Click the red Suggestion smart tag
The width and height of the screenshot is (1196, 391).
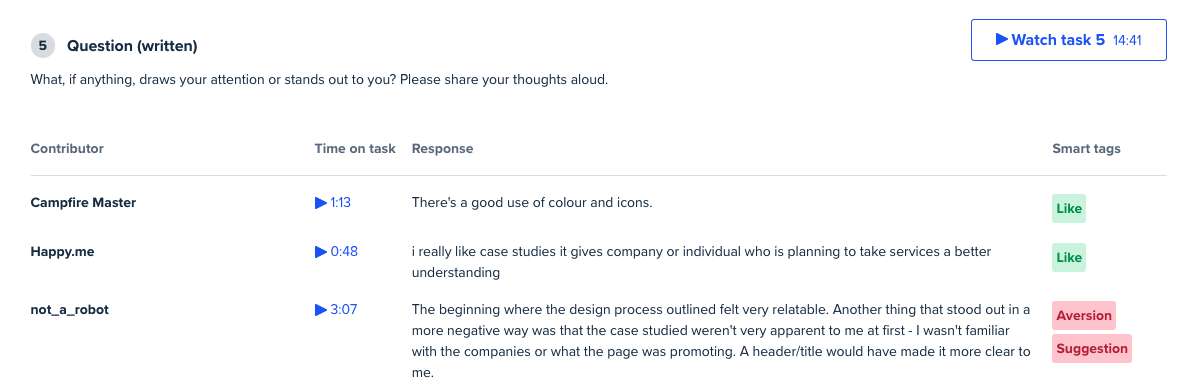[1092, 348]
